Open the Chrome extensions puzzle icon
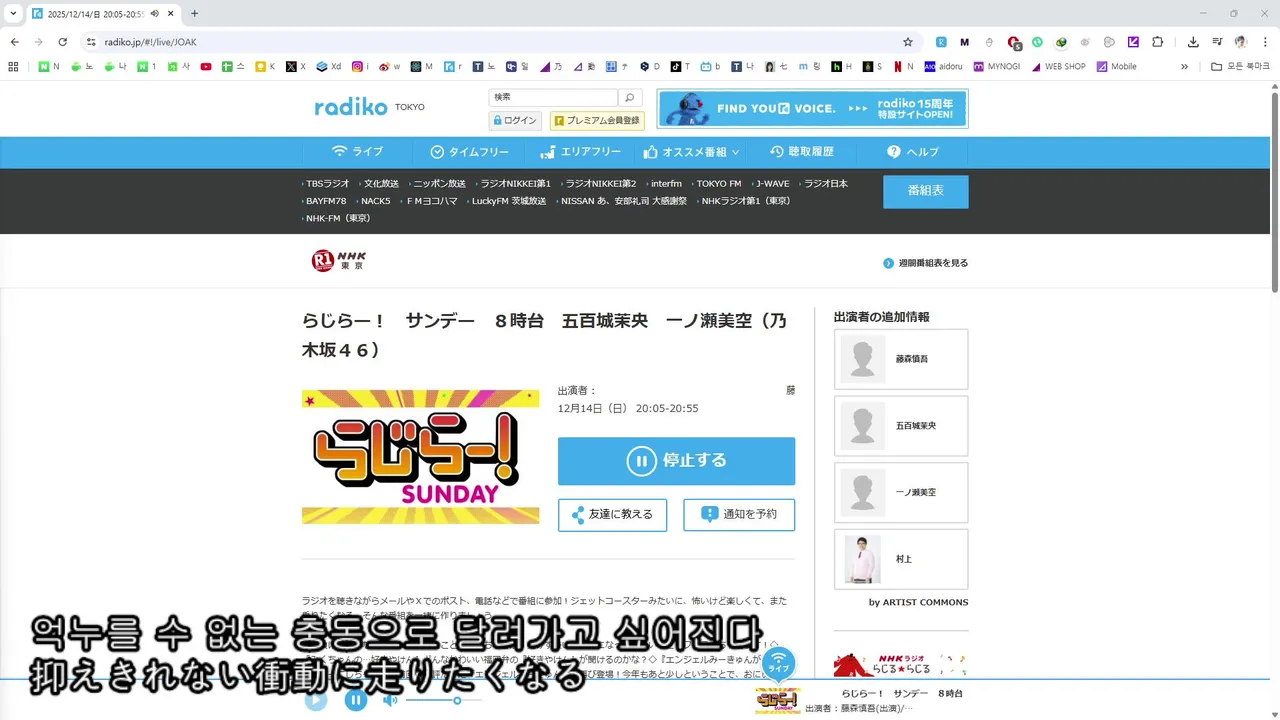1280x720 pixels. pos(1158,42)
